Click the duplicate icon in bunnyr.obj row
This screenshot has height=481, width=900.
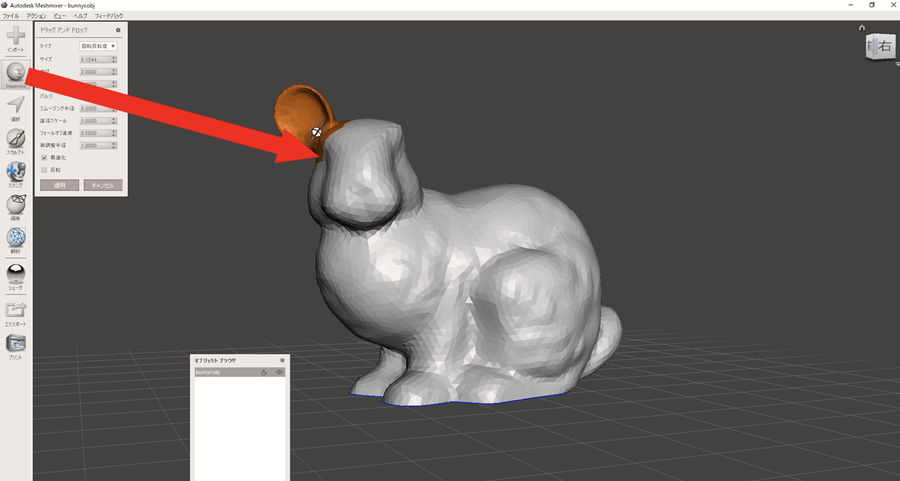[264, 373]
